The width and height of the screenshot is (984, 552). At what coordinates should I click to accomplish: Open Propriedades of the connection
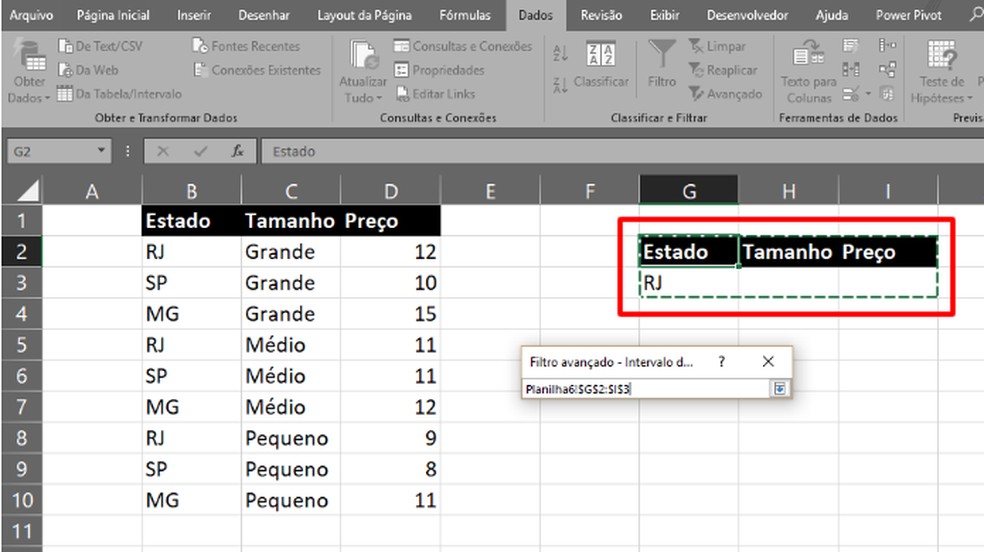439,70
